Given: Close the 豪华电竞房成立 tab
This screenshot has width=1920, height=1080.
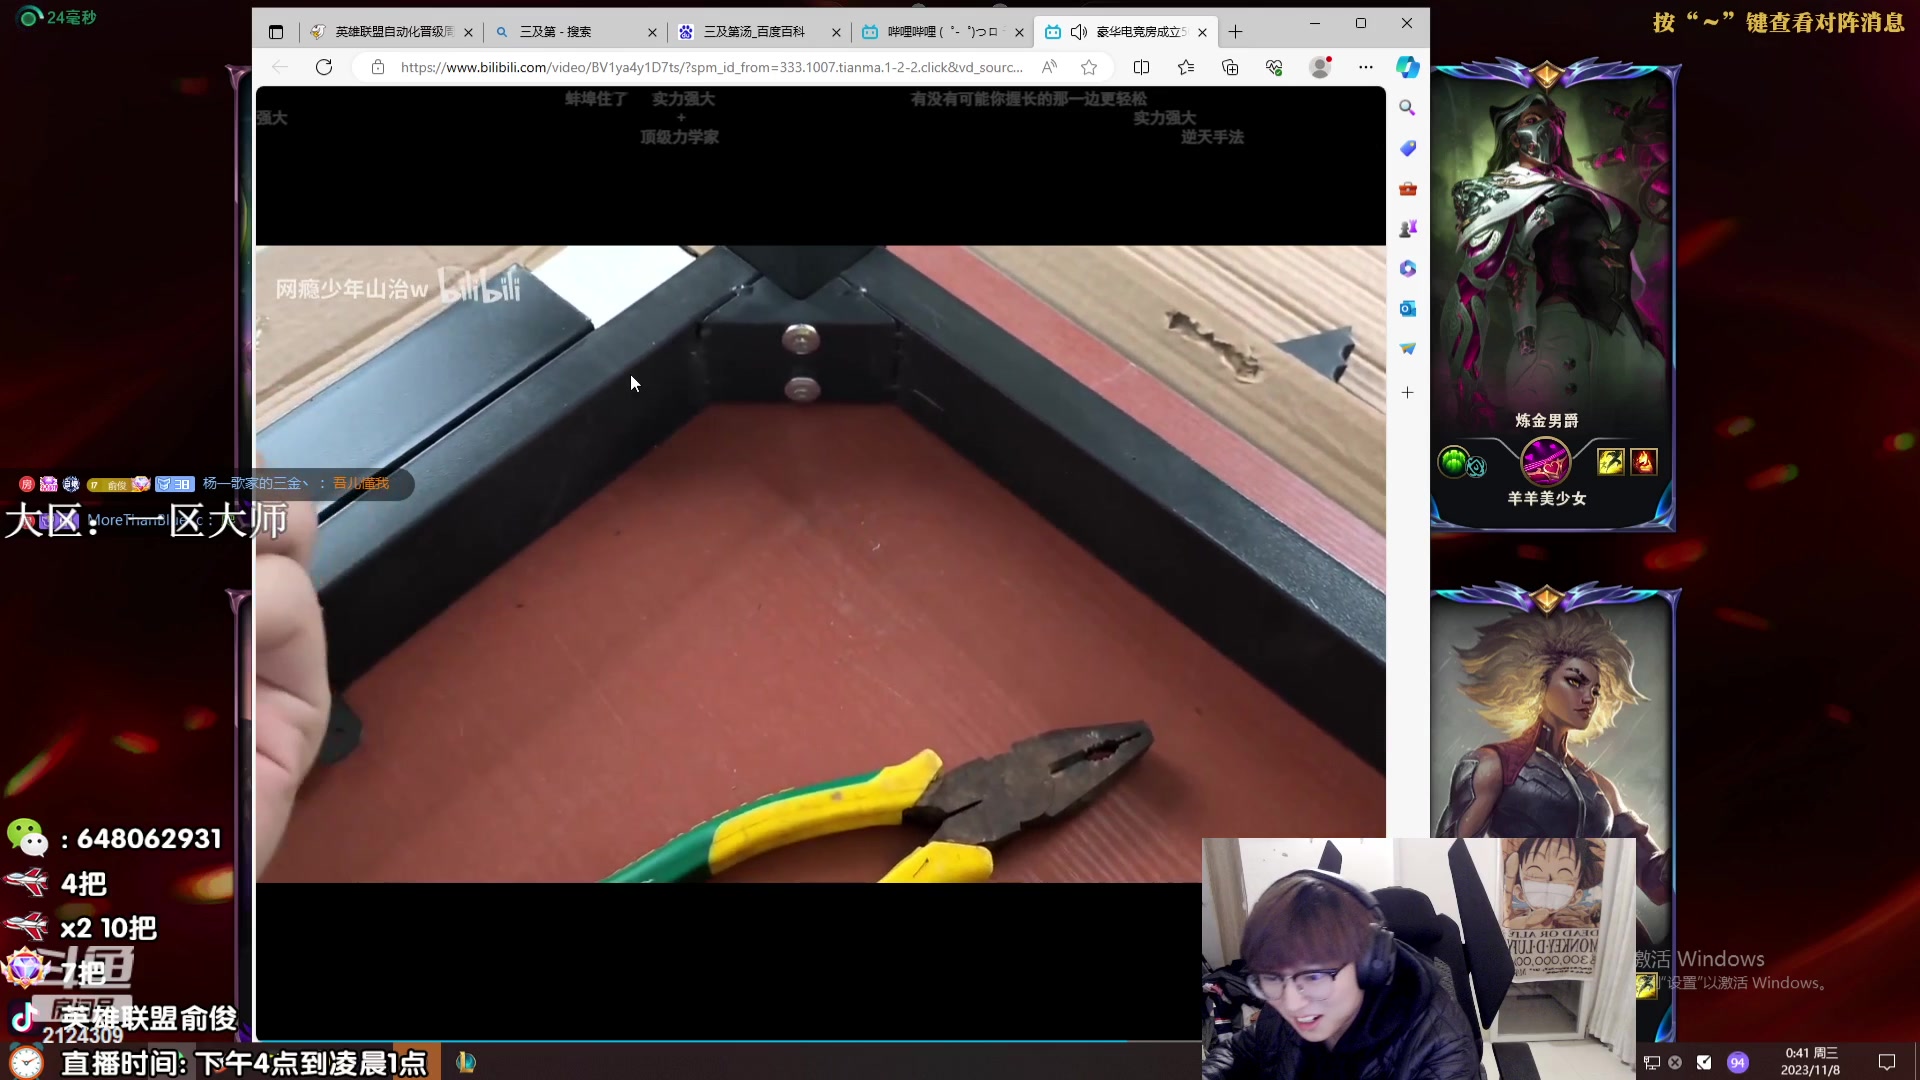Looking at the screenshot, I should [1202, 32].
